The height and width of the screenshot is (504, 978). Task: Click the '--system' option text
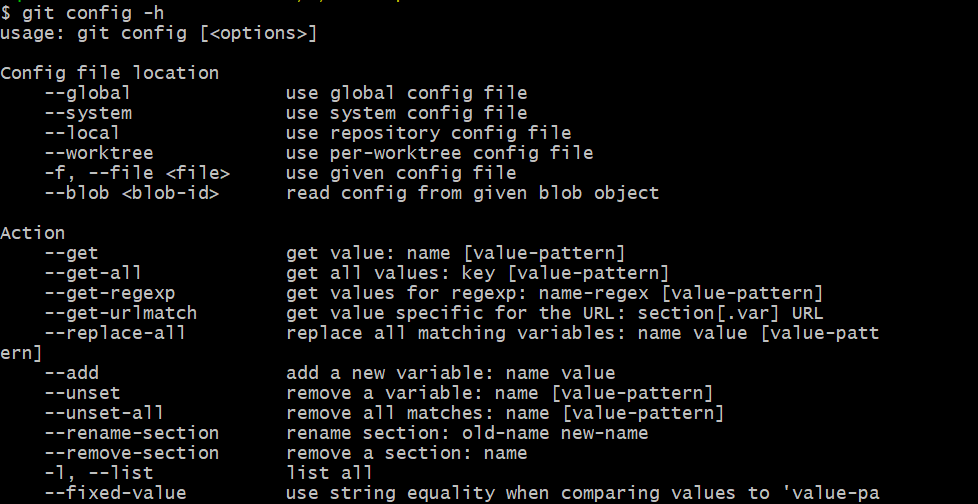click(x=87, y=113)
